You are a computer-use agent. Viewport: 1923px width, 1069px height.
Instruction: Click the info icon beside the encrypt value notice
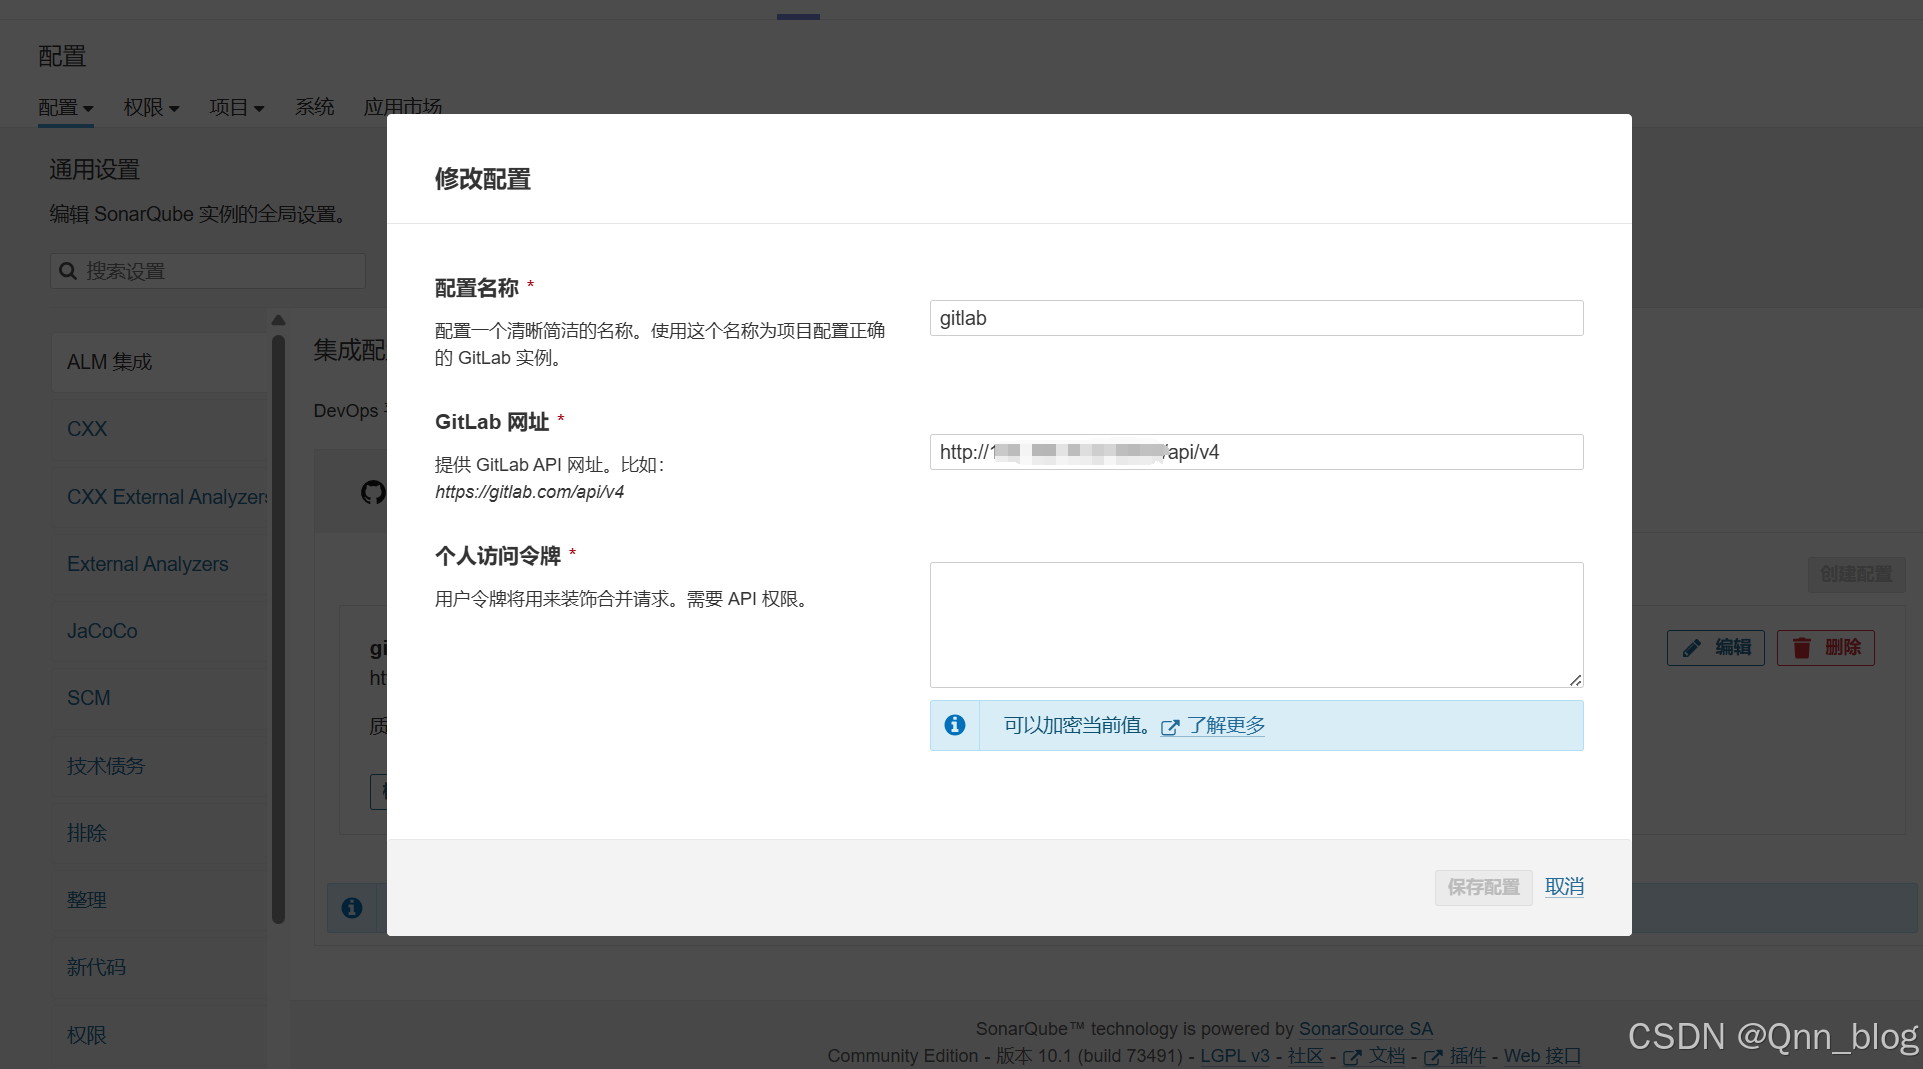pos(955,725)
